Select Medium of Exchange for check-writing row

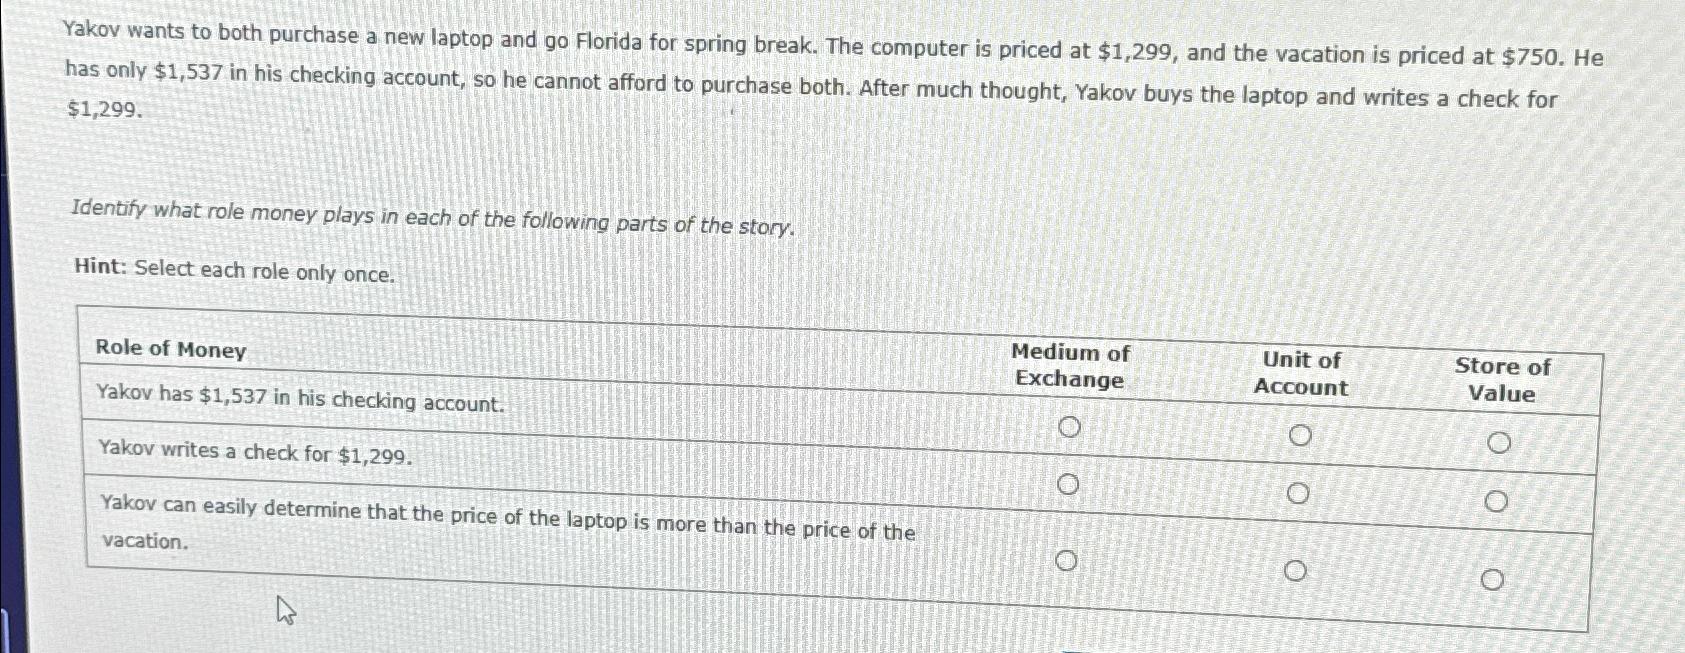pyautogui.click(x=1068, y=485)
